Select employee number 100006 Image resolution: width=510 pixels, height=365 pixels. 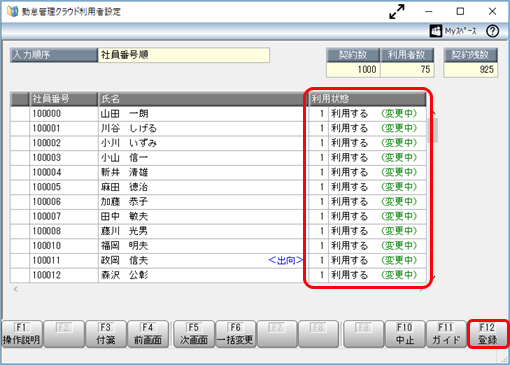[64, 202]
